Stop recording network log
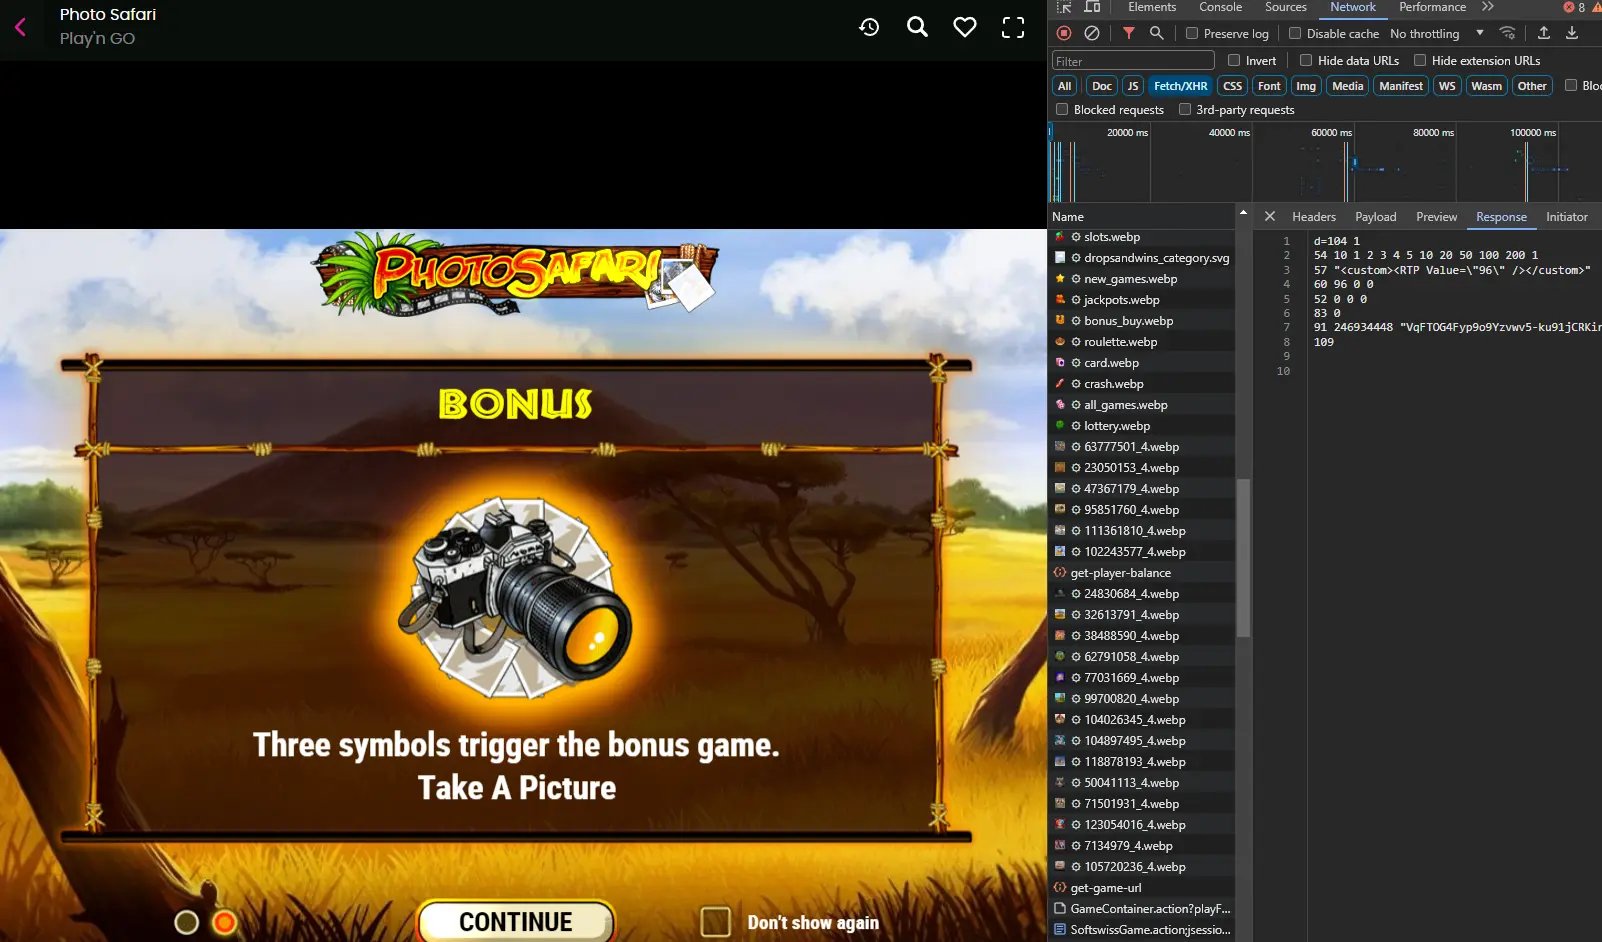Viewport: 1602px width, 942px height. (x=1064, y=33)
